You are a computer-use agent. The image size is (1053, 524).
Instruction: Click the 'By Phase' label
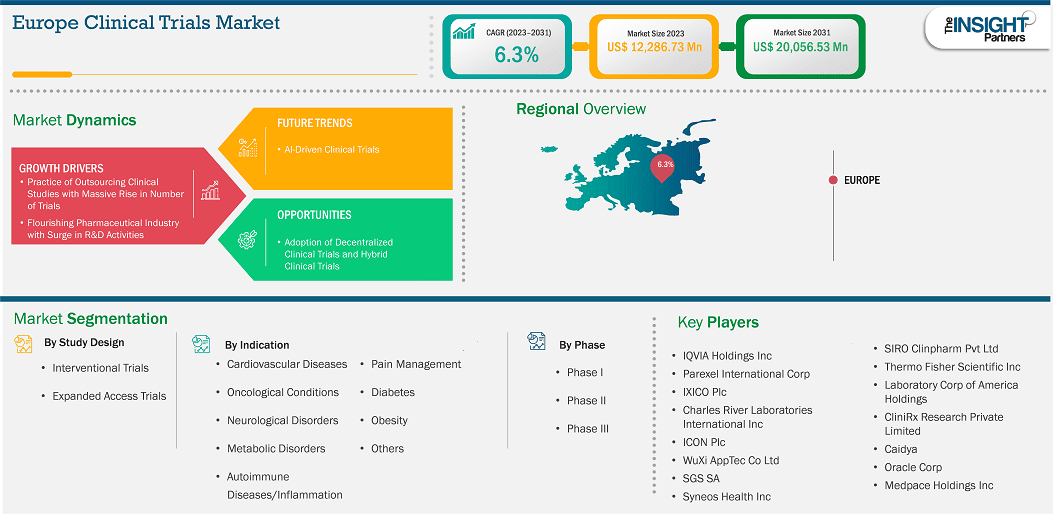582,345
